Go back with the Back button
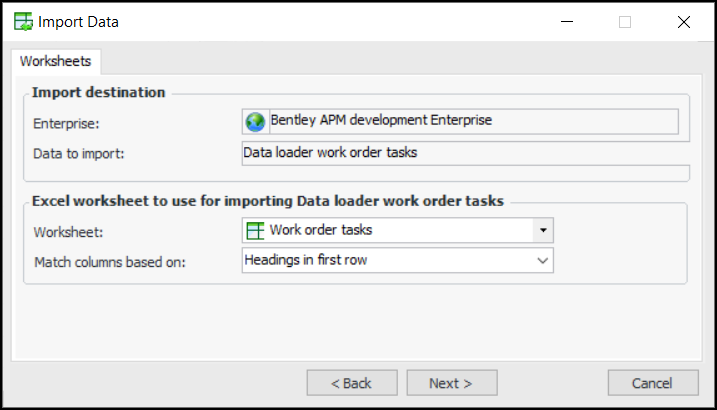The height and width of the screenshot is (410, 717). (x=352, y=383)
